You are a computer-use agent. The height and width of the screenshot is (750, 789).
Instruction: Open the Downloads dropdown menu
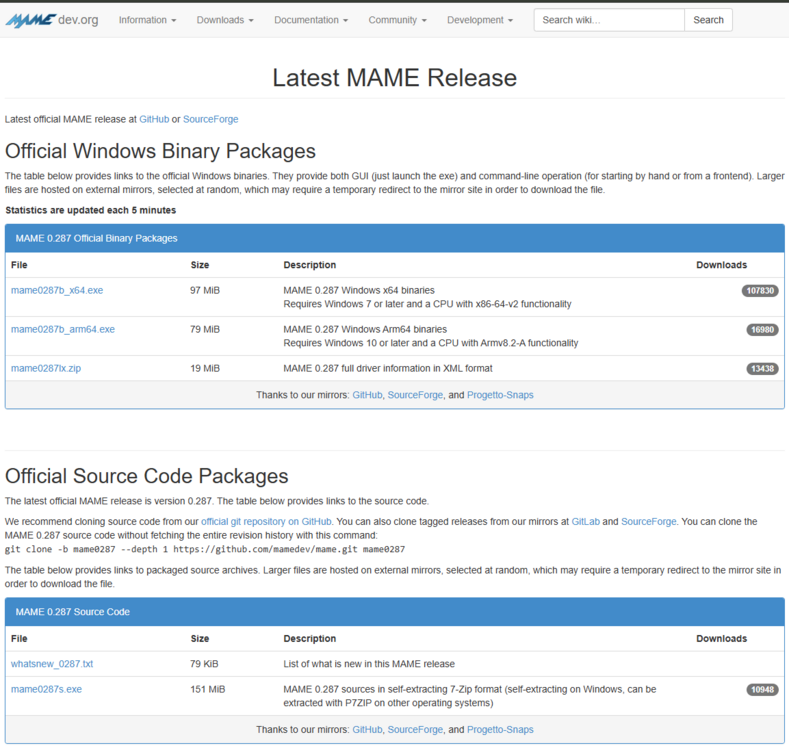pyautogui.click(x=225, y=20)
